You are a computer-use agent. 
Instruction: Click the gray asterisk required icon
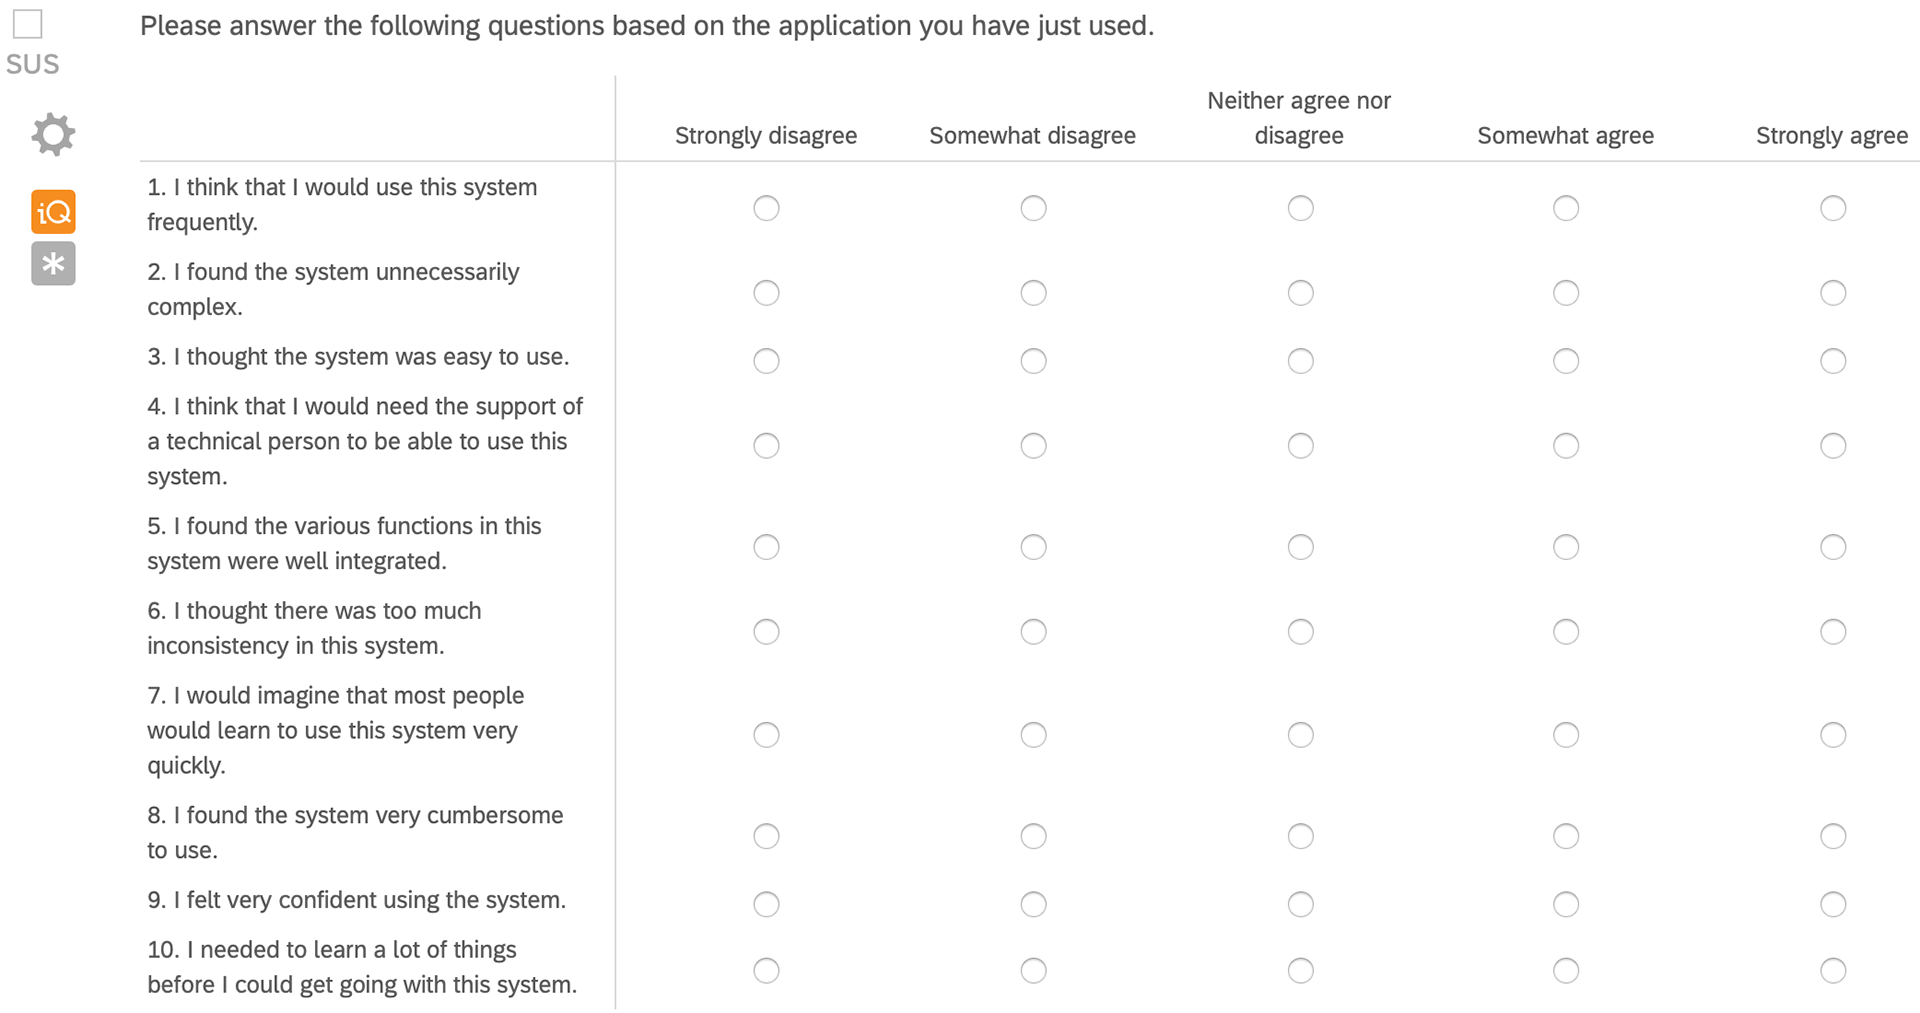53,264
